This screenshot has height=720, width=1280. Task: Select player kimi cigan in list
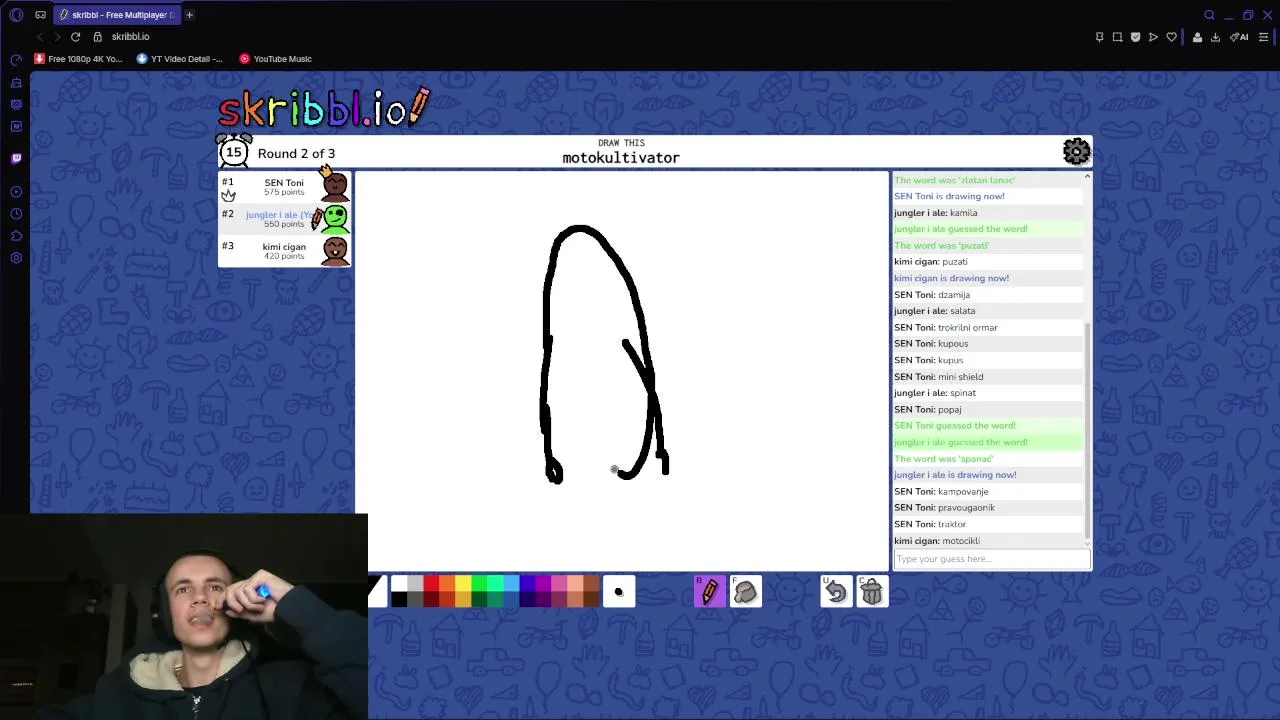[284, 251]
